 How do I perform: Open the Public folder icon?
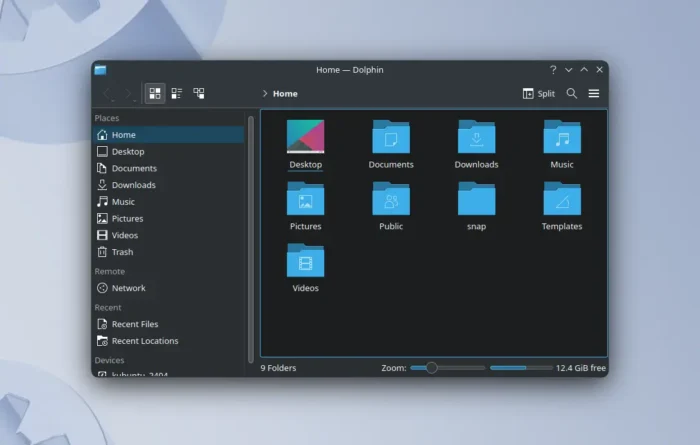click(x=391, y=199)
